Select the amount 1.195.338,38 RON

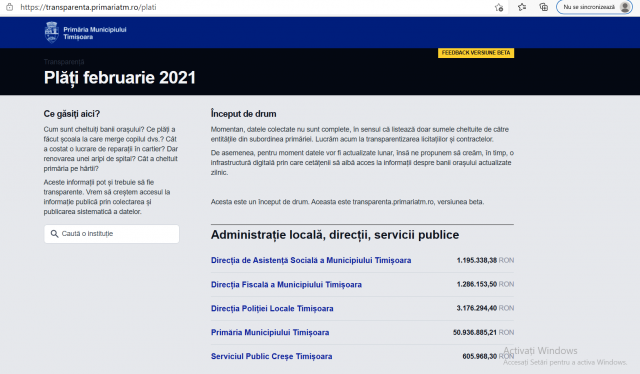pyautogui.click(x=485, y=260)
